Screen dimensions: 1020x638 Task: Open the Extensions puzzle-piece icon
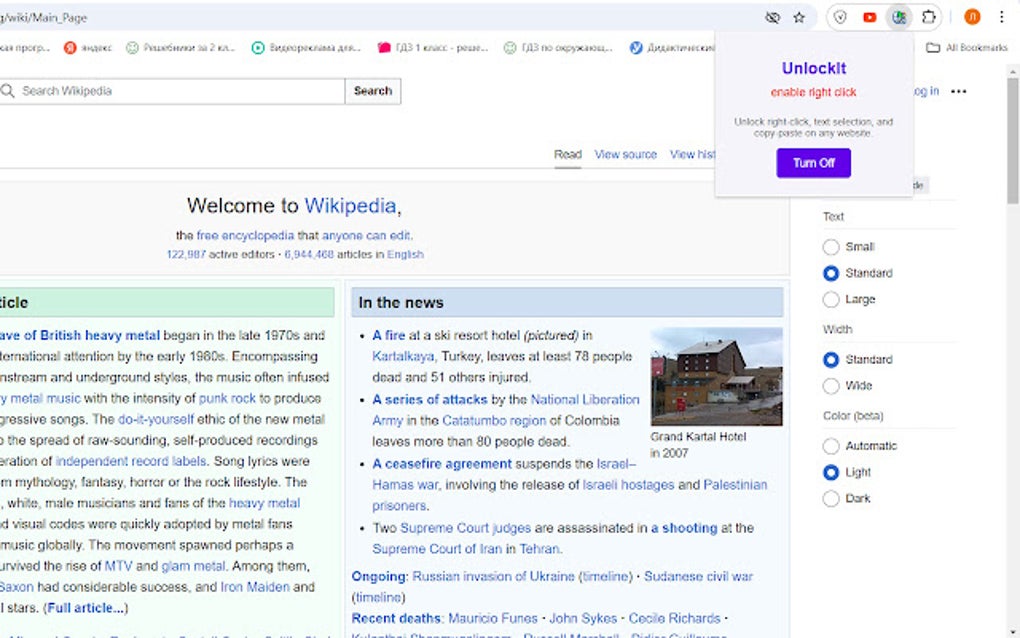[928, 17]
